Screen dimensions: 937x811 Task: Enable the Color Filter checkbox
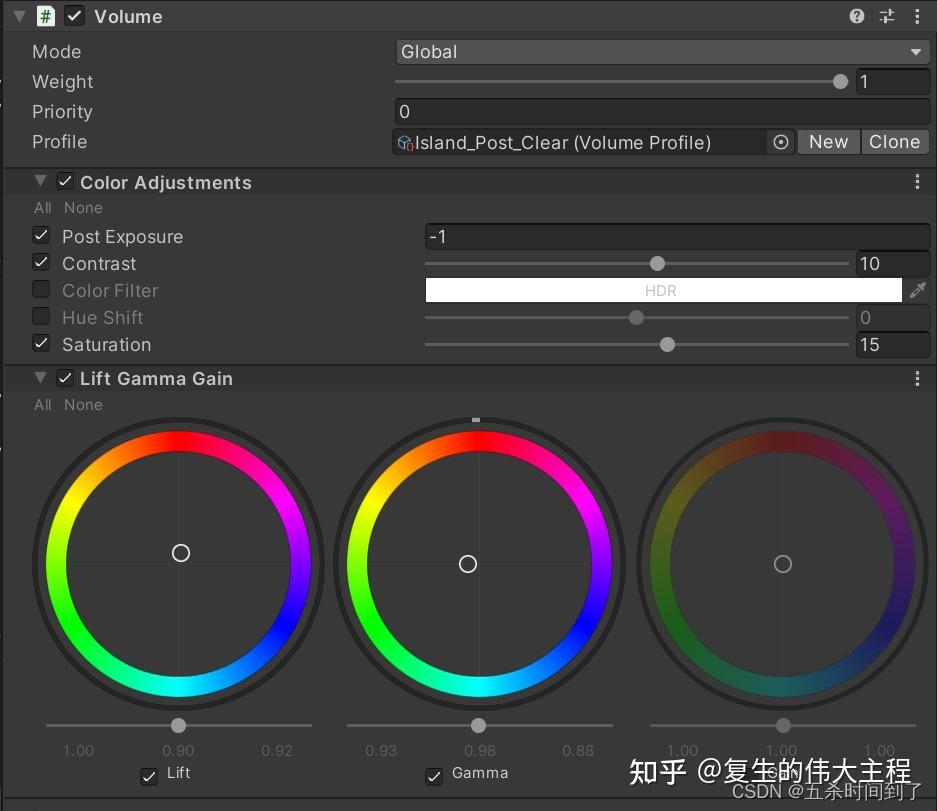[x=41, y=290]
